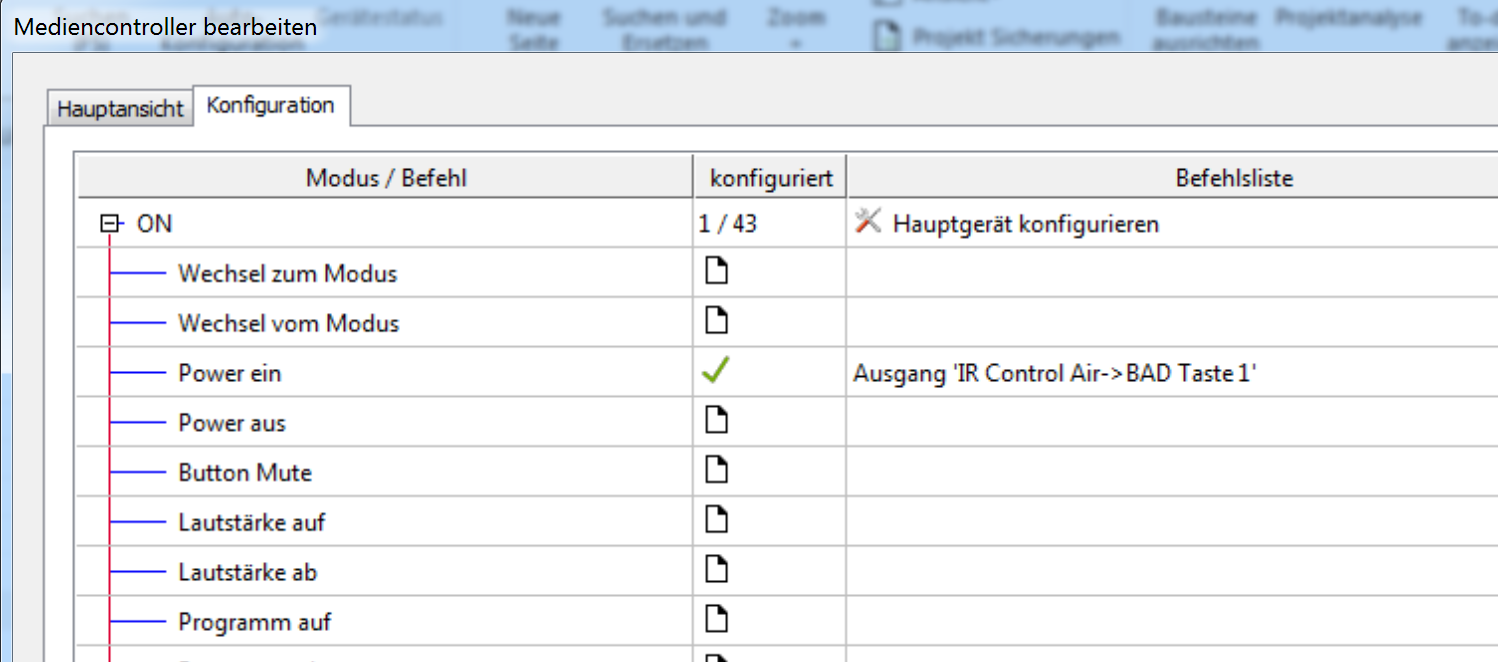Viewport: 1498px width, 662px height.
Task: Select the Button Mute tree item
Action: pyautogui.click(x=245, y=473)
